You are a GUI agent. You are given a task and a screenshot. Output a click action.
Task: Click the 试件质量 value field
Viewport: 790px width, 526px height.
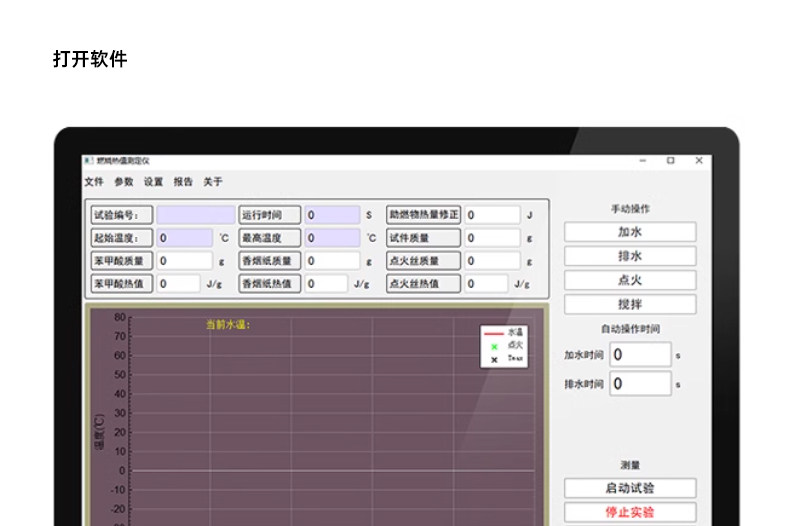pyautogui.click(x=492, y=238)
